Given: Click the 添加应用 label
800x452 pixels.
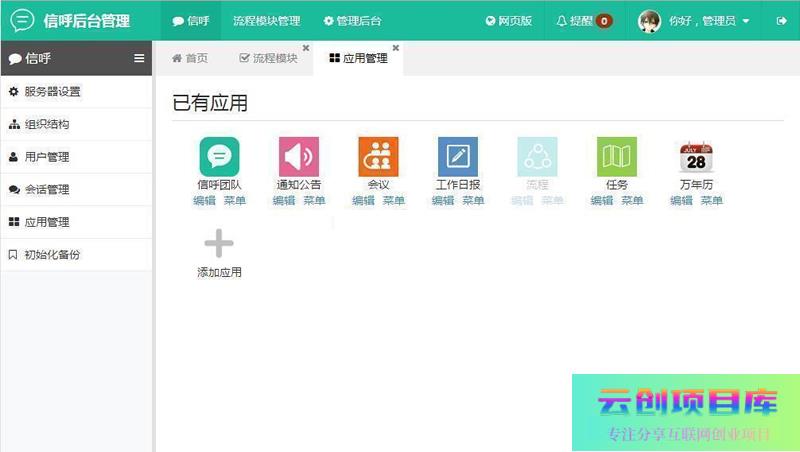Looking at the screenshot, I should click(x=219, y=272).
